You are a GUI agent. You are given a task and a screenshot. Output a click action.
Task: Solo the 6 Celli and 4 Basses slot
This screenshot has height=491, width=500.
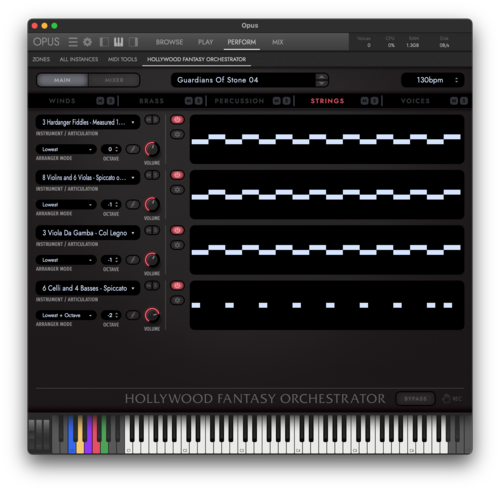click(156, 286)
